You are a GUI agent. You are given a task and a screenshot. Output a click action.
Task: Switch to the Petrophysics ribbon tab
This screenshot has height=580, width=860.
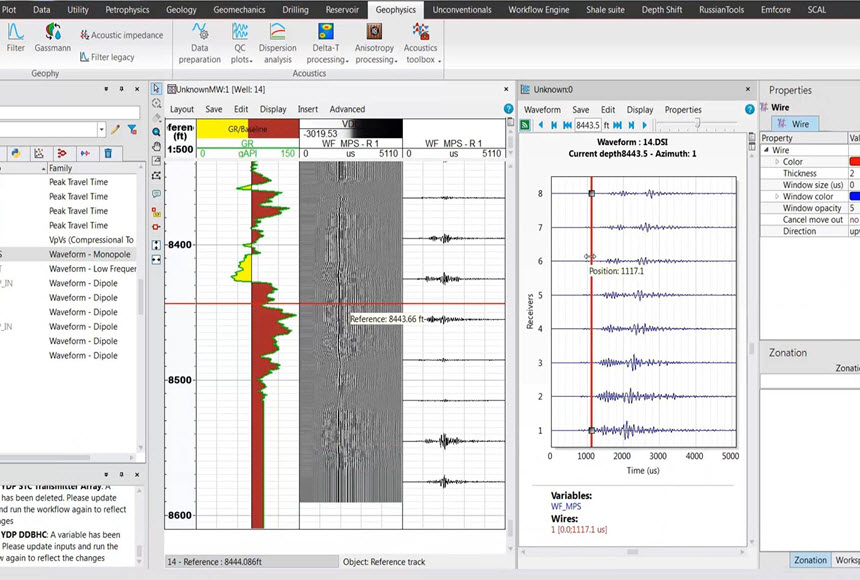tap(127, 10)
